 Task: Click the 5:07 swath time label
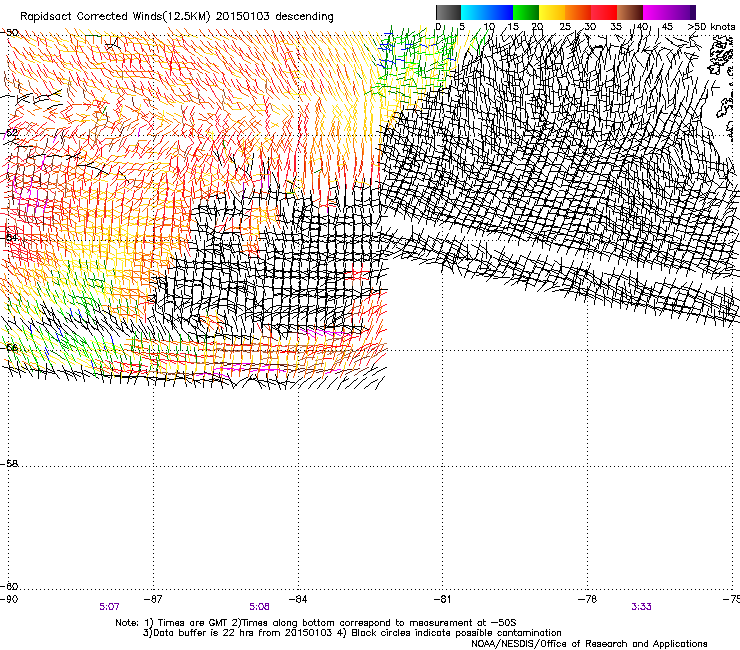tap(109, 607)
